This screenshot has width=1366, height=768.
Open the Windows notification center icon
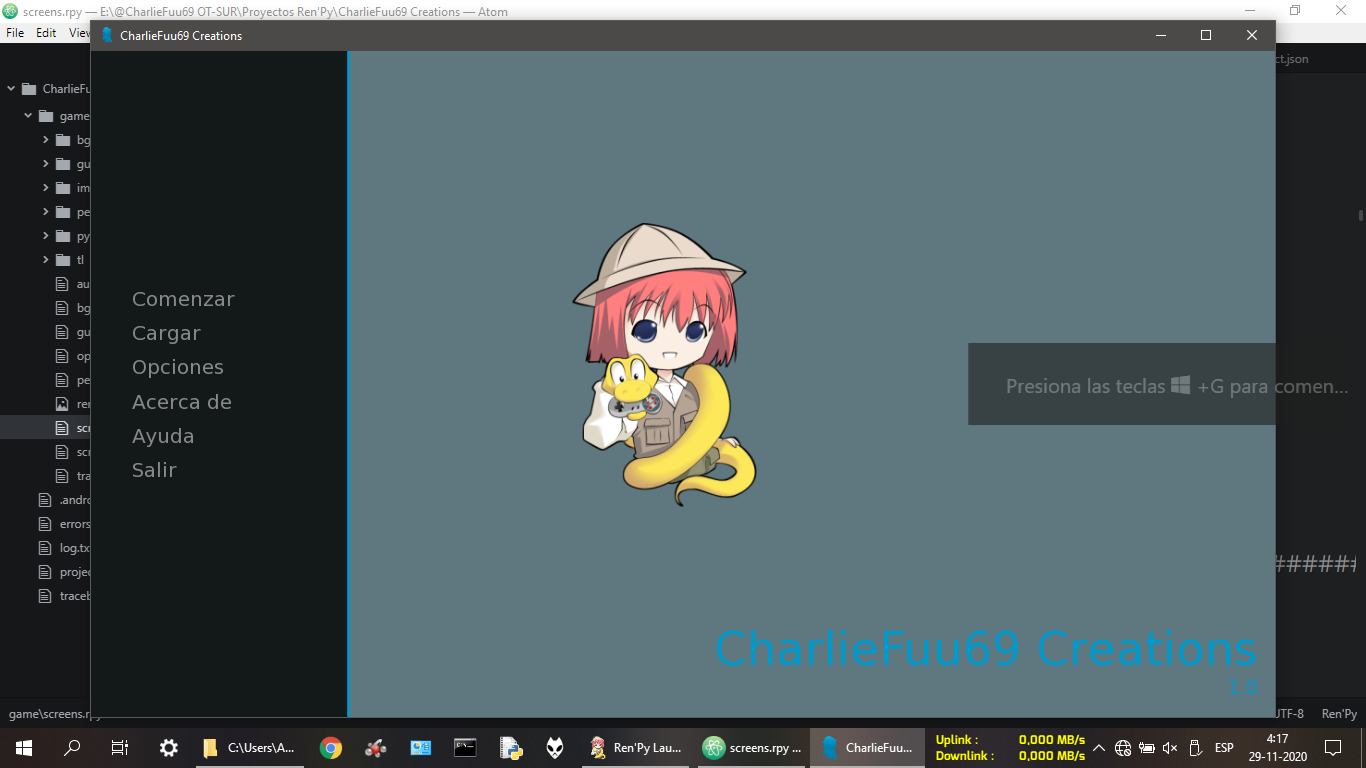point(1332,747)
